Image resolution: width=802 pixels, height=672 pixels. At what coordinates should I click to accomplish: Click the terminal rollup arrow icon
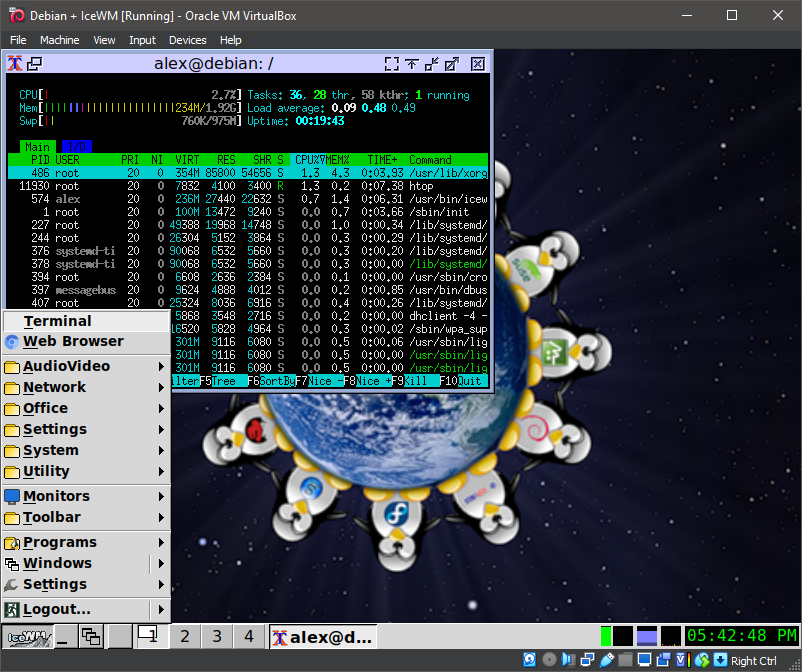[x=412, y=64]
